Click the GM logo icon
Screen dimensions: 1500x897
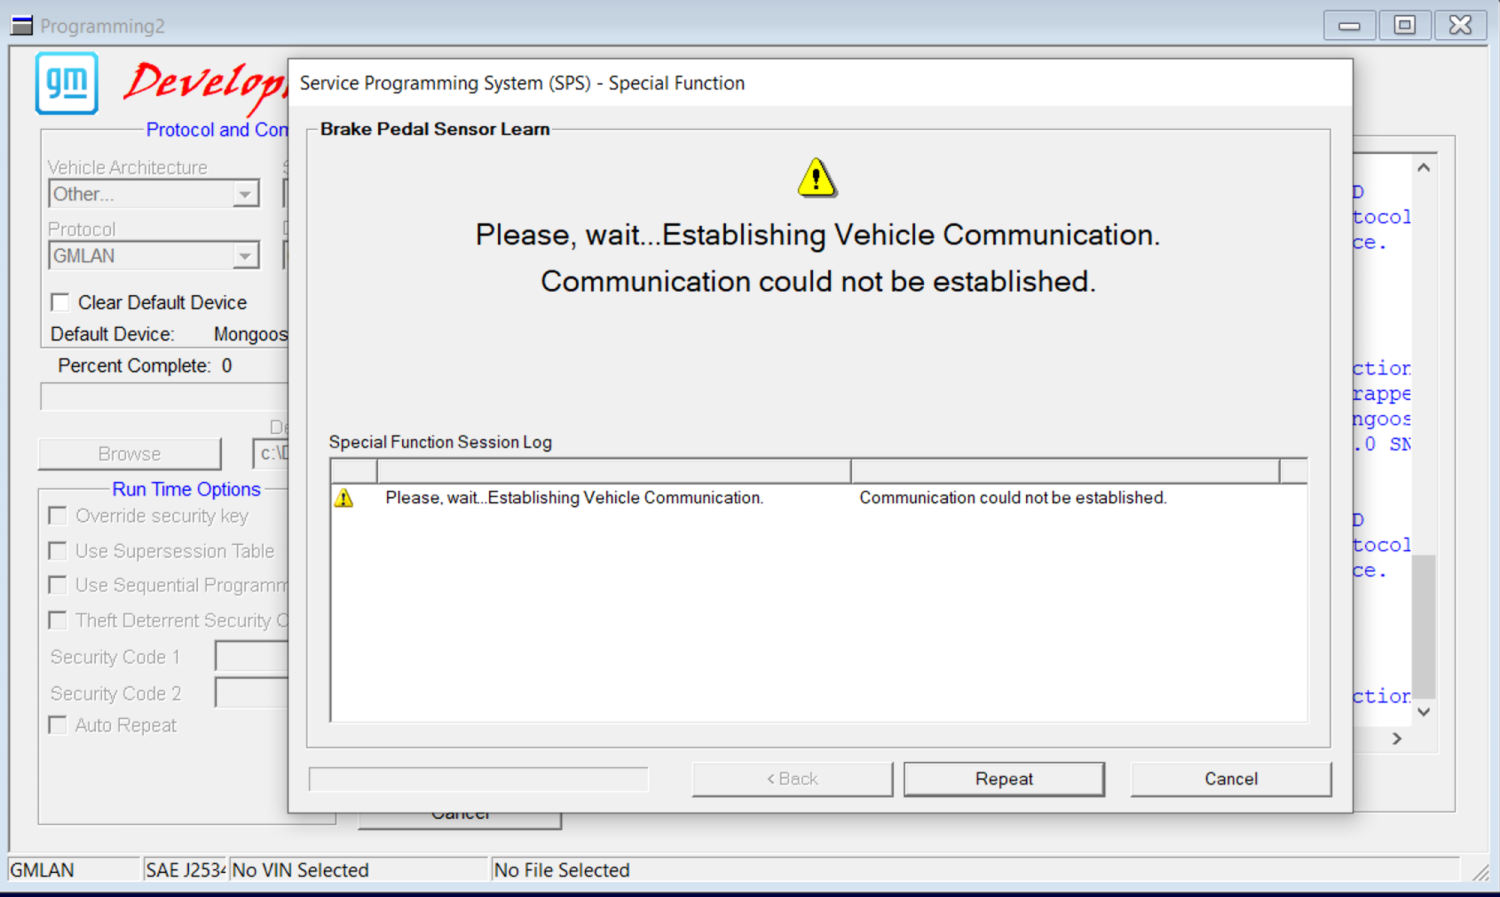(67, 83)
